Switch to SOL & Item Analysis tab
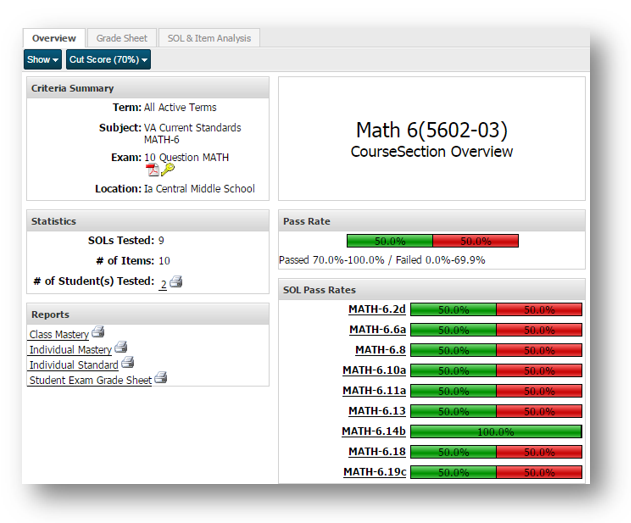Viewport: 631px width, 523px height. pyautogui.click(x=209, y=38)
